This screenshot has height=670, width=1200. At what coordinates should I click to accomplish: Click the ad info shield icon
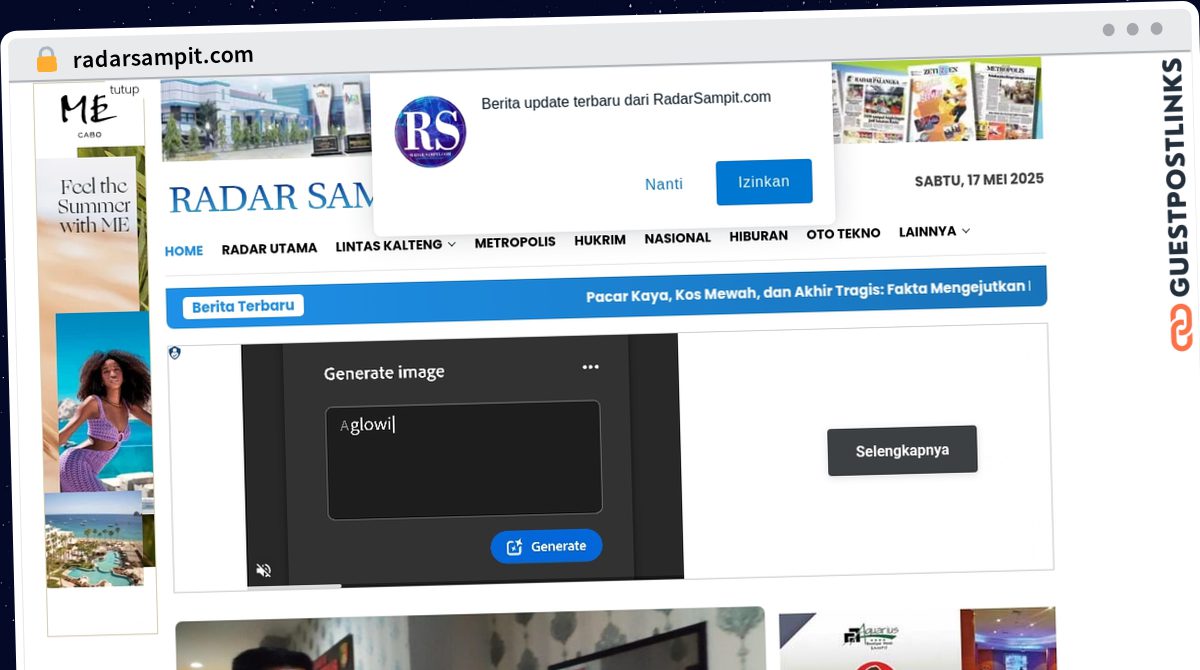[175, 353]
